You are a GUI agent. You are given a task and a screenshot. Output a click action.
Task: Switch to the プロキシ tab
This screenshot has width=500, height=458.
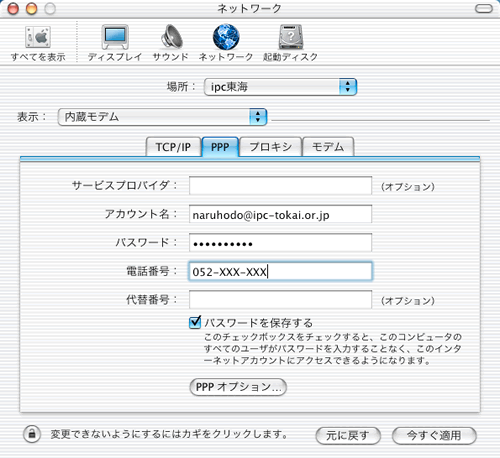click(x=271, y=147)
